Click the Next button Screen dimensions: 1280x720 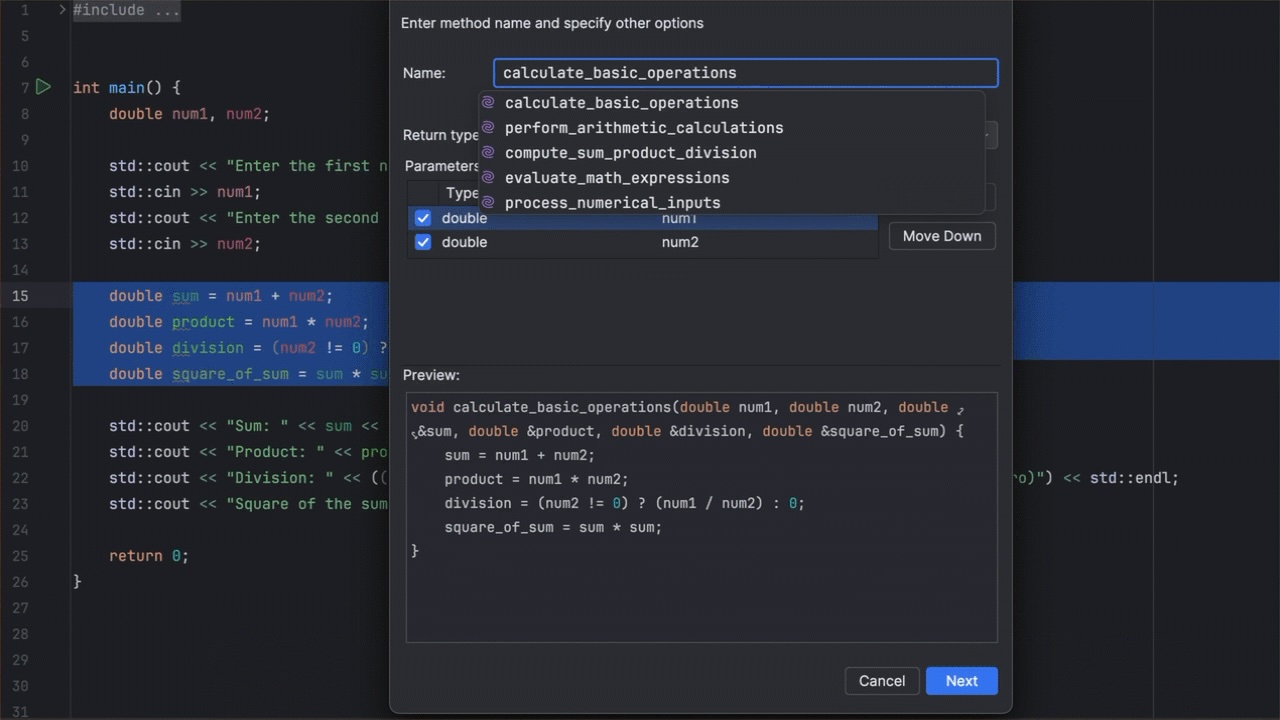click(962, 681)
